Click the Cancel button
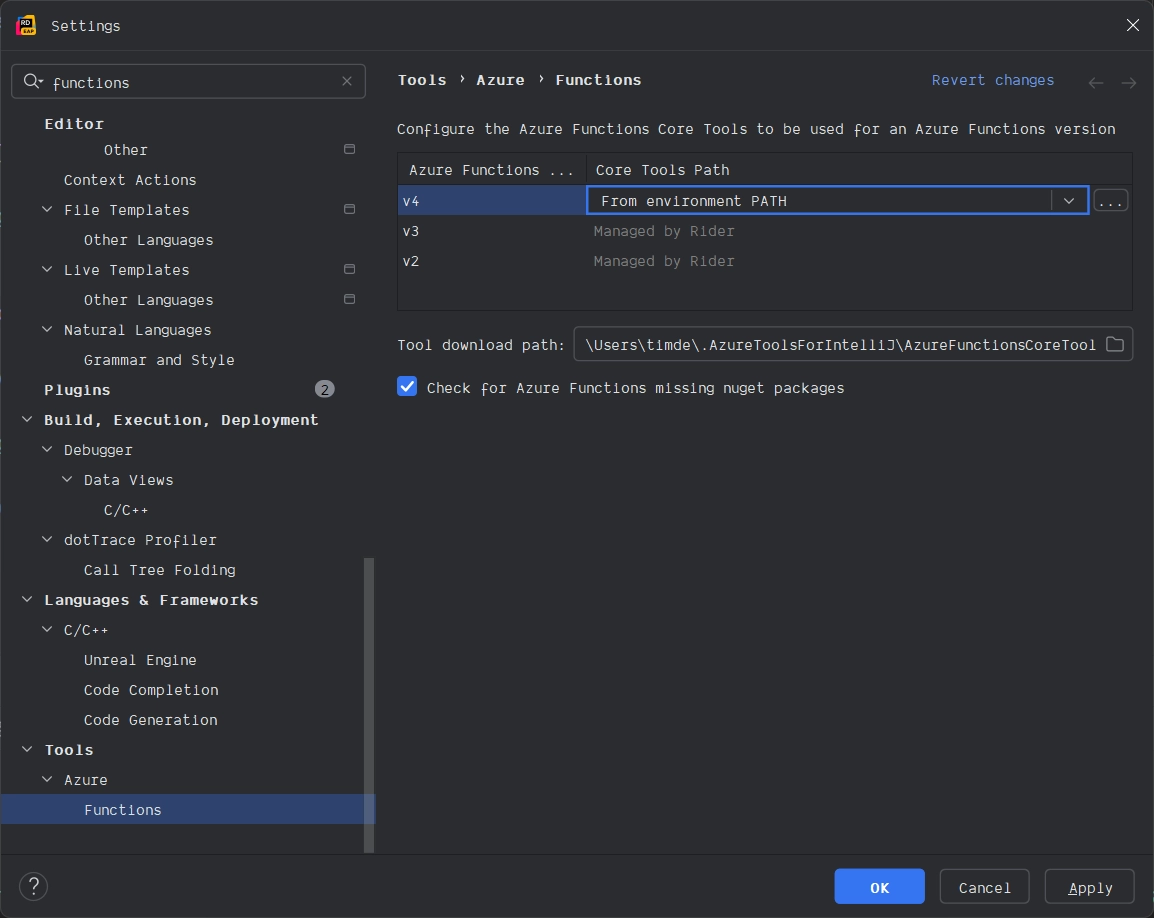Image resolution: width=1154 pixels, height=918 pixels. 984,887
